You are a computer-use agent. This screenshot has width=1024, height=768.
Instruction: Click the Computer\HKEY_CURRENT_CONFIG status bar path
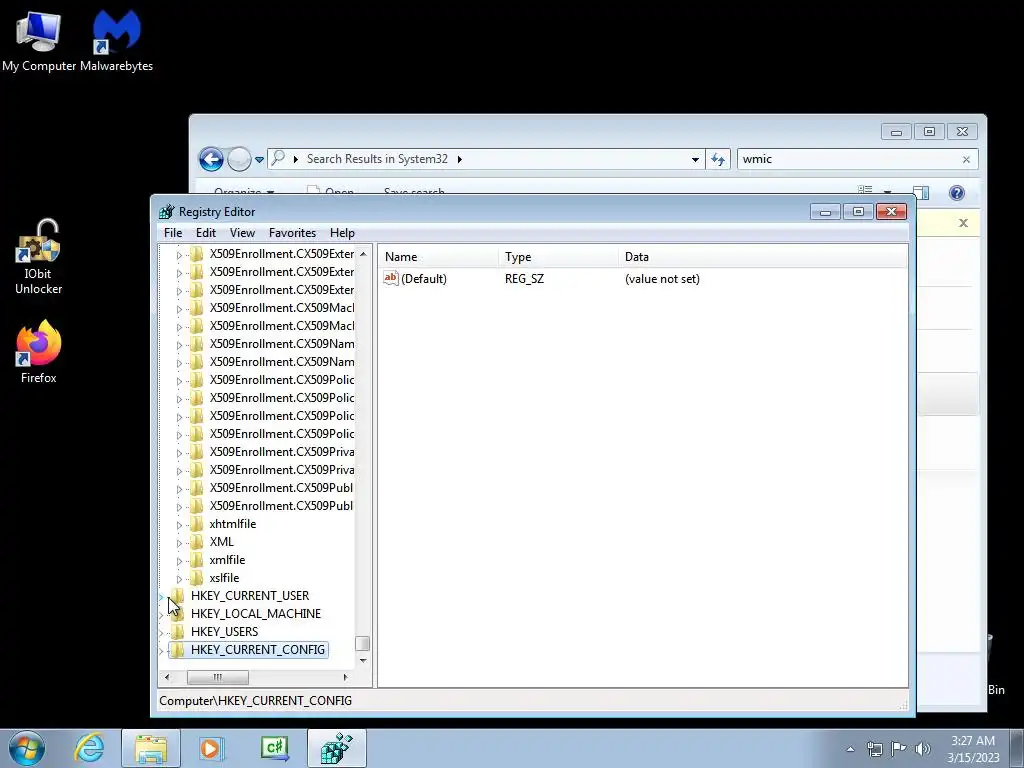pyautogui.click(x=255, y=701)
